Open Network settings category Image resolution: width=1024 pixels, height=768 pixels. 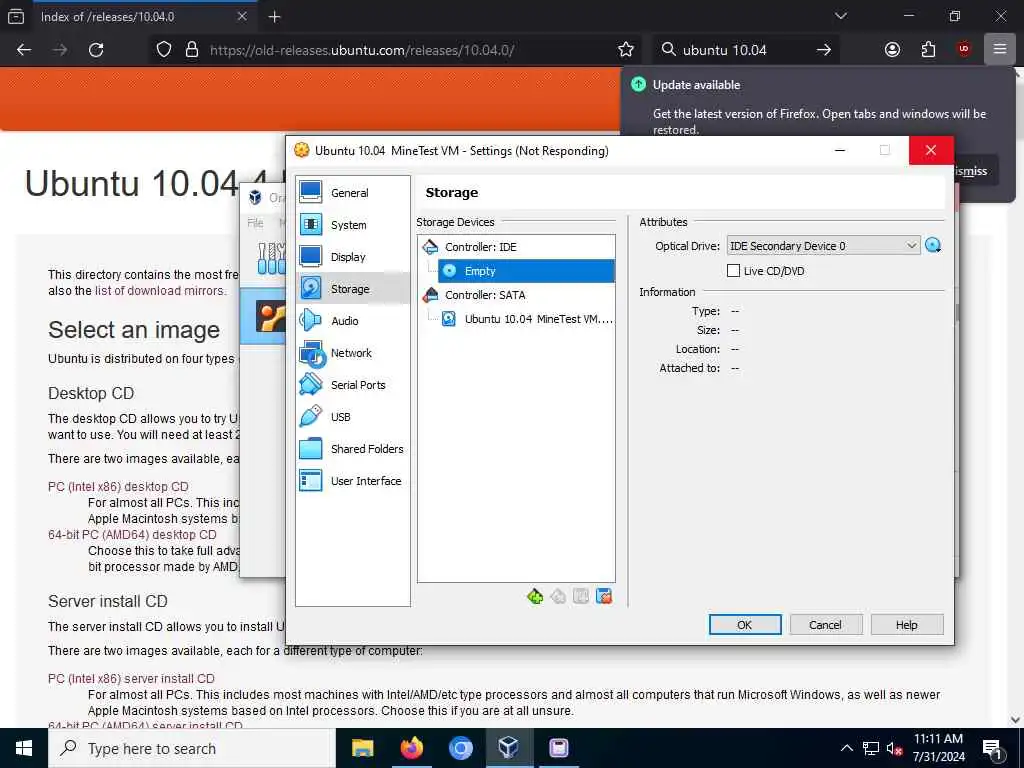pyautogui.click(x=353, y=353)
